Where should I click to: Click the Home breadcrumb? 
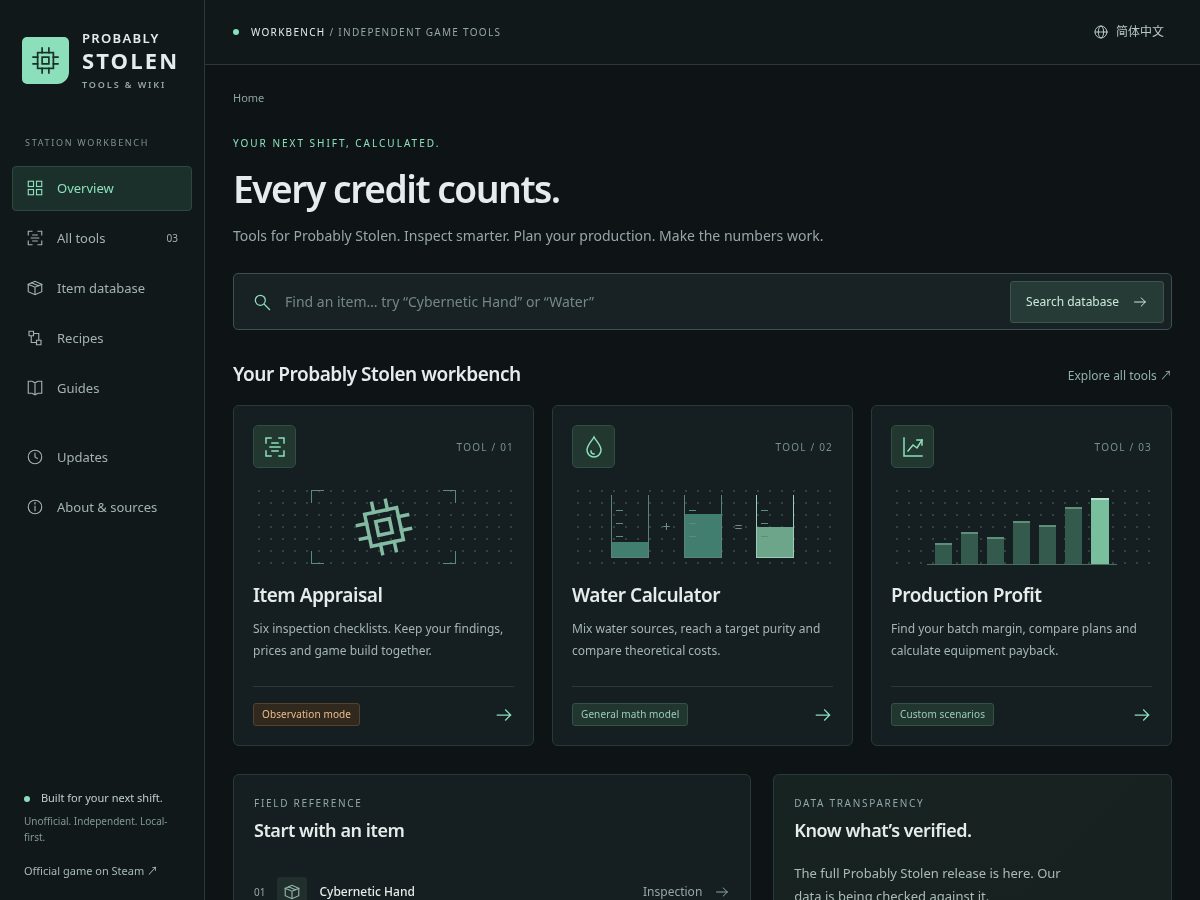point(248,98)
